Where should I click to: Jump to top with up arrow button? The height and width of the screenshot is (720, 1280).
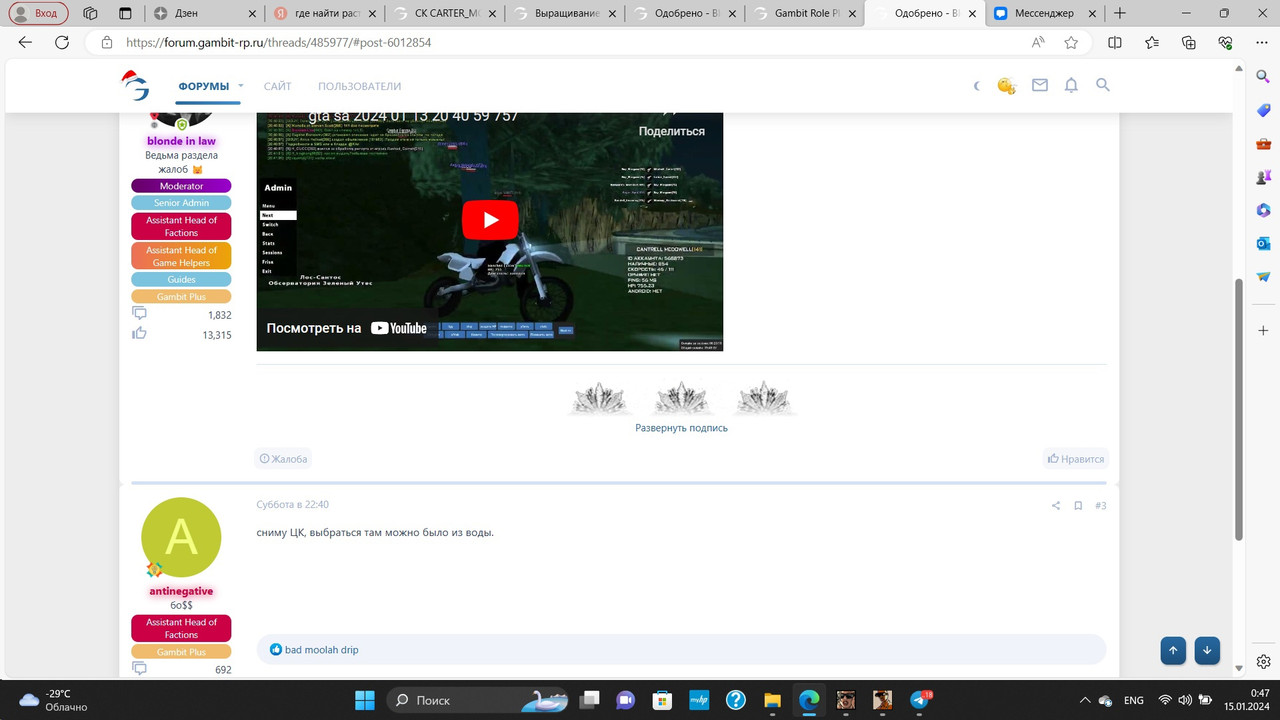[1173, 650]
